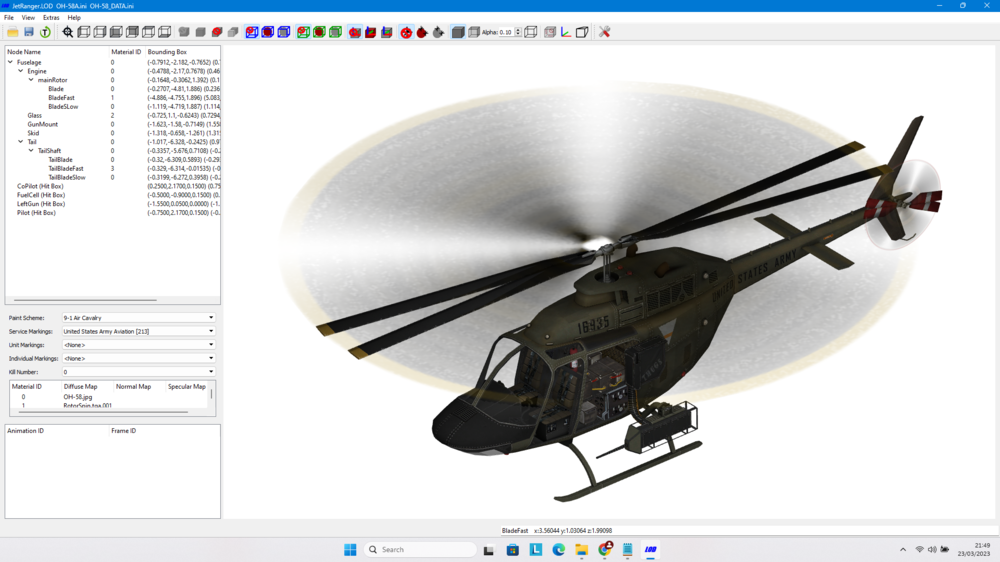This screenshot has height=562, width=1000.
Task: Select the zoom magnifier crosshair tool
Action: tap(68, 32)
